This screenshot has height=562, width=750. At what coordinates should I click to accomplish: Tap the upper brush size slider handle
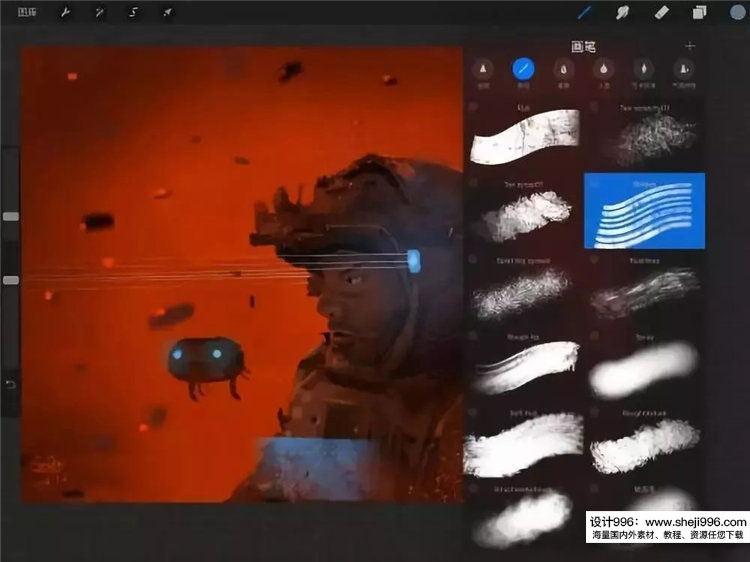coord(11,217)
